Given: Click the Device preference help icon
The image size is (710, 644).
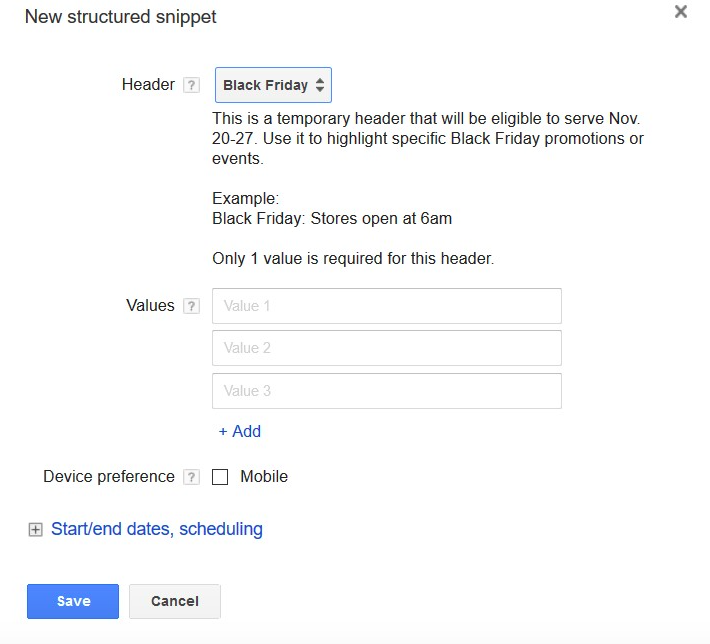Looking at the screenshot, I should pos(191,477).
